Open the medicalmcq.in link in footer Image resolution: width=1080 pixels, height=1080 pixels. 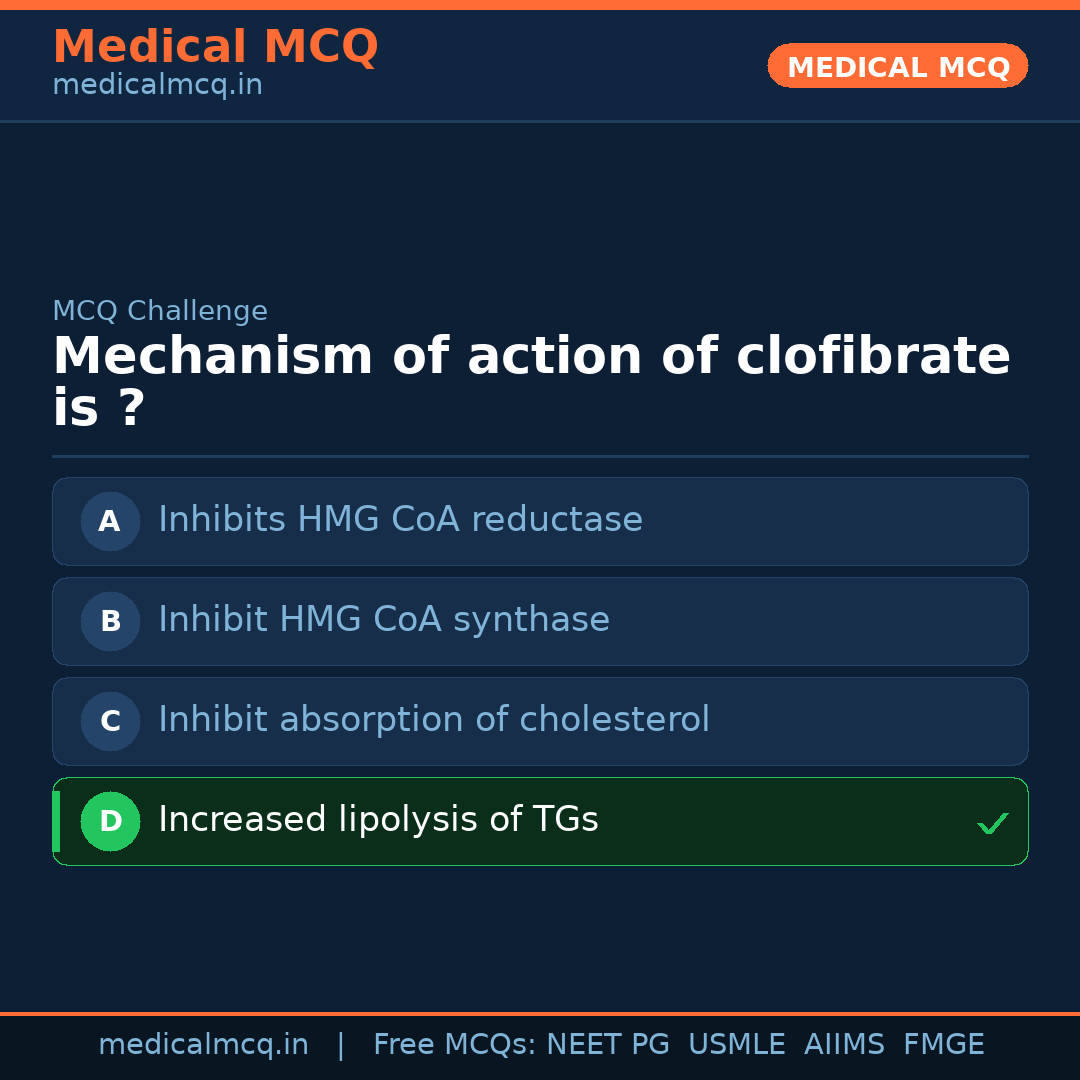click(x=203, y=1045)
